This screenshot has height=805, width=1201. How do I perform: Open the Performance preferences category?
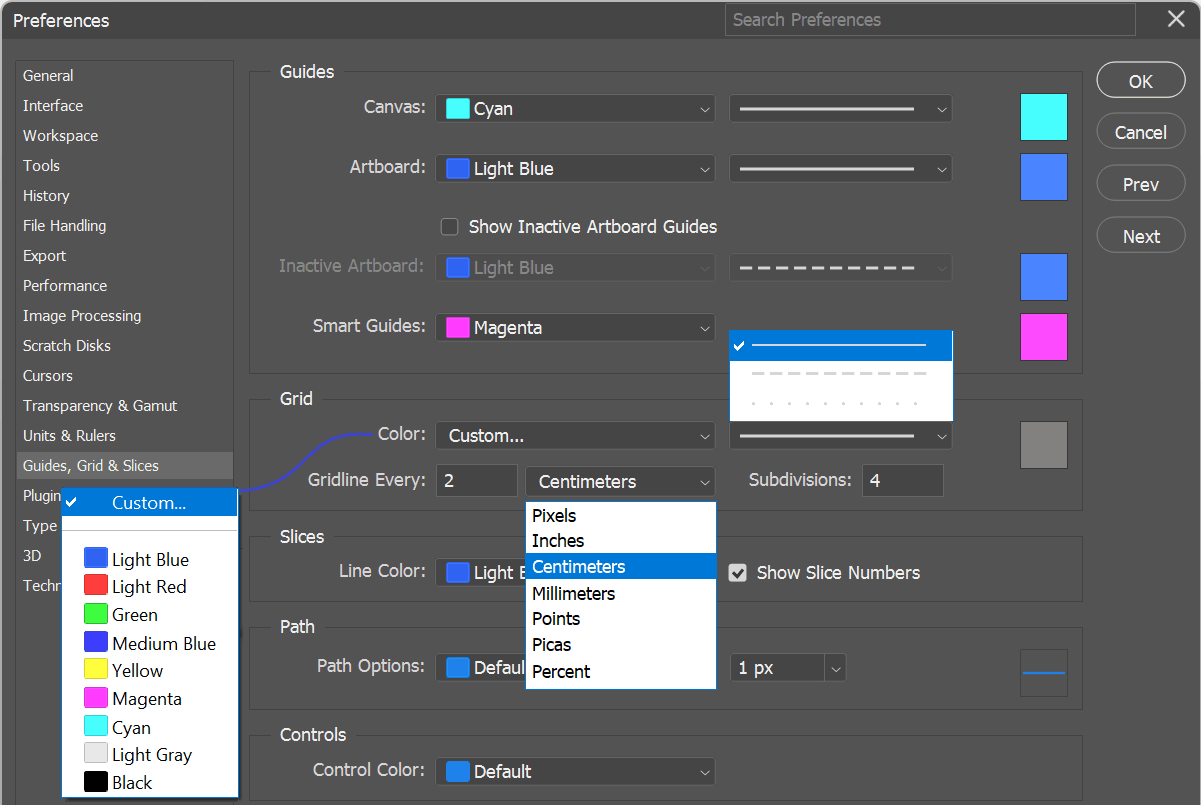pos(65,286)
